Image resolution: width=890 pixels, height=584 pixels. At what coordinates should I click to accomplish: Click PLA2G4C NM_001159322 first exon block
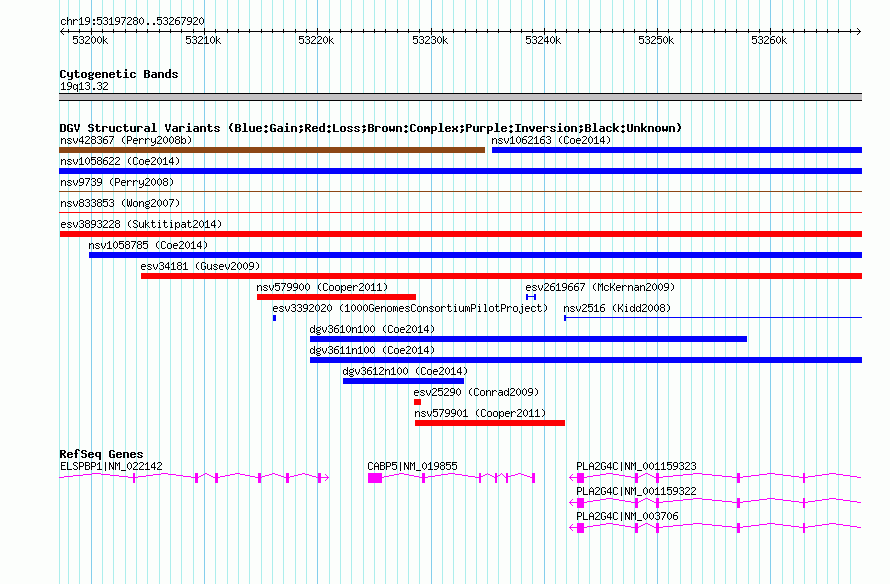[x=580, y=503]
